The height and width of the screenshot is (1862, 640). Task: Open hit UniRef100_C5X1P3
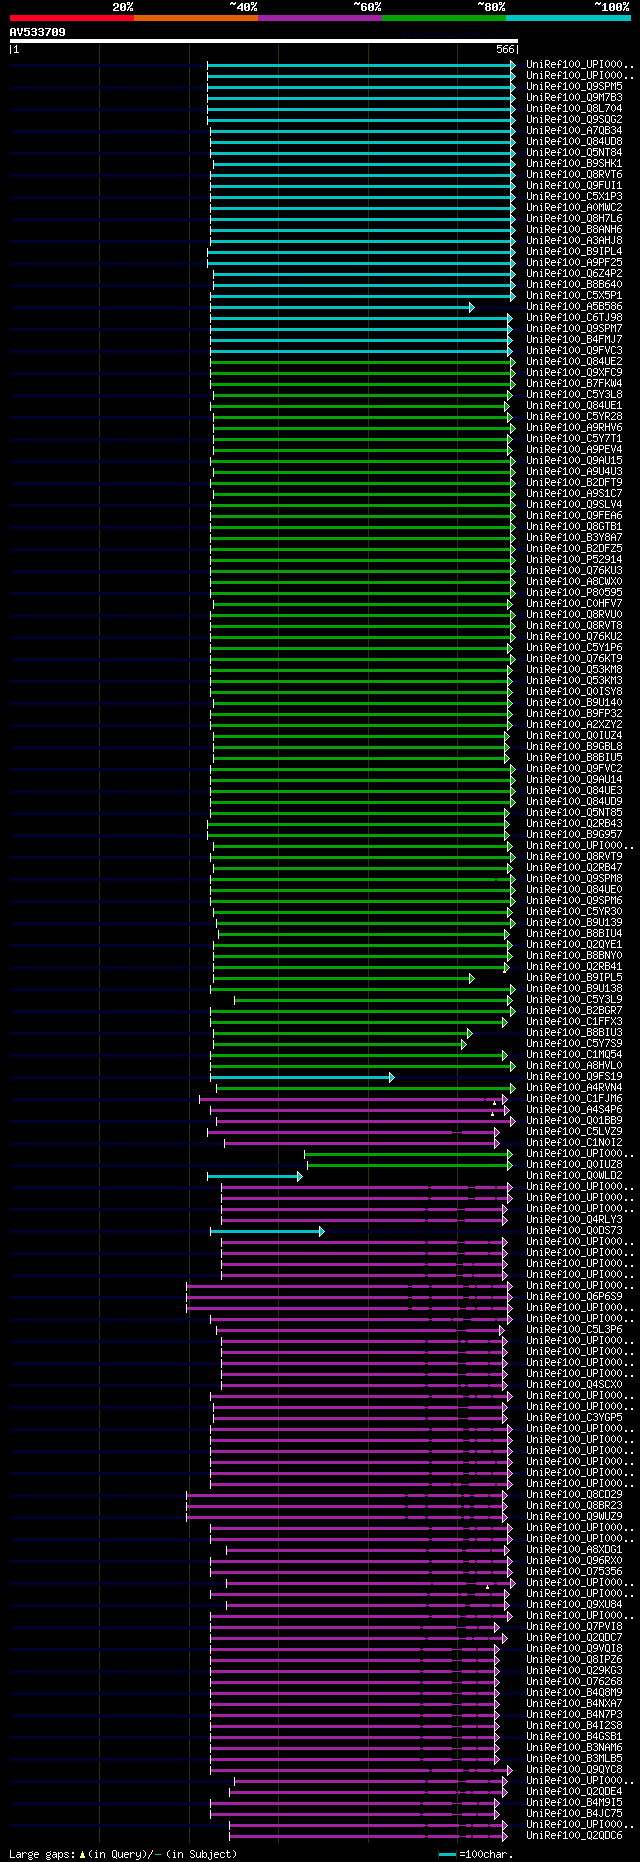(574, 197)
